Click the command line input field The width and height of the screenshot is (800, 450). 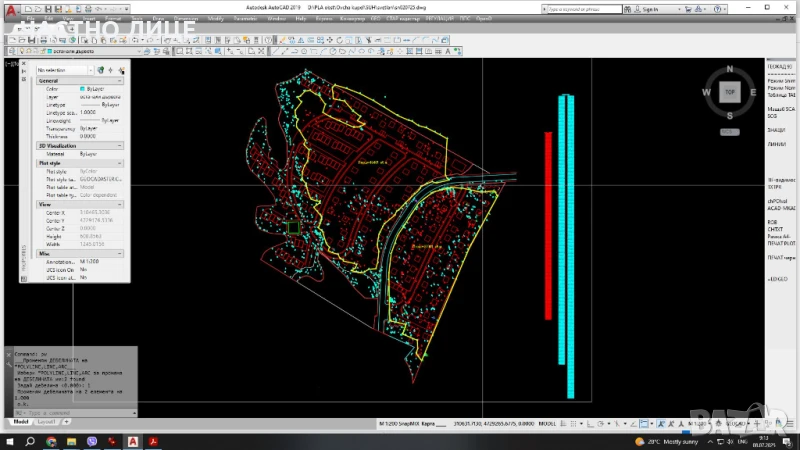[x=70, y=412]
